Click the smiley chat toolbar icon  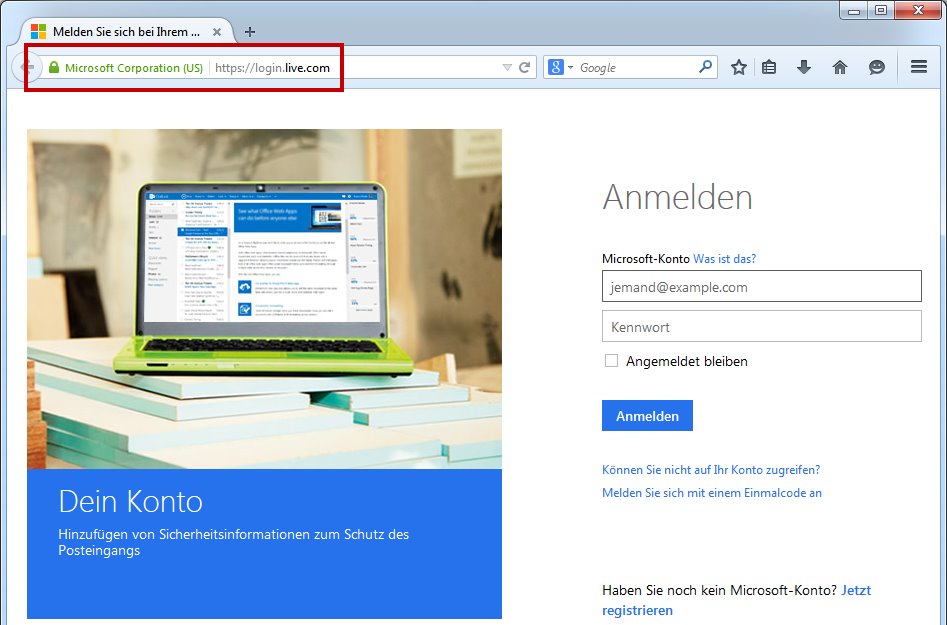point(876,68)
